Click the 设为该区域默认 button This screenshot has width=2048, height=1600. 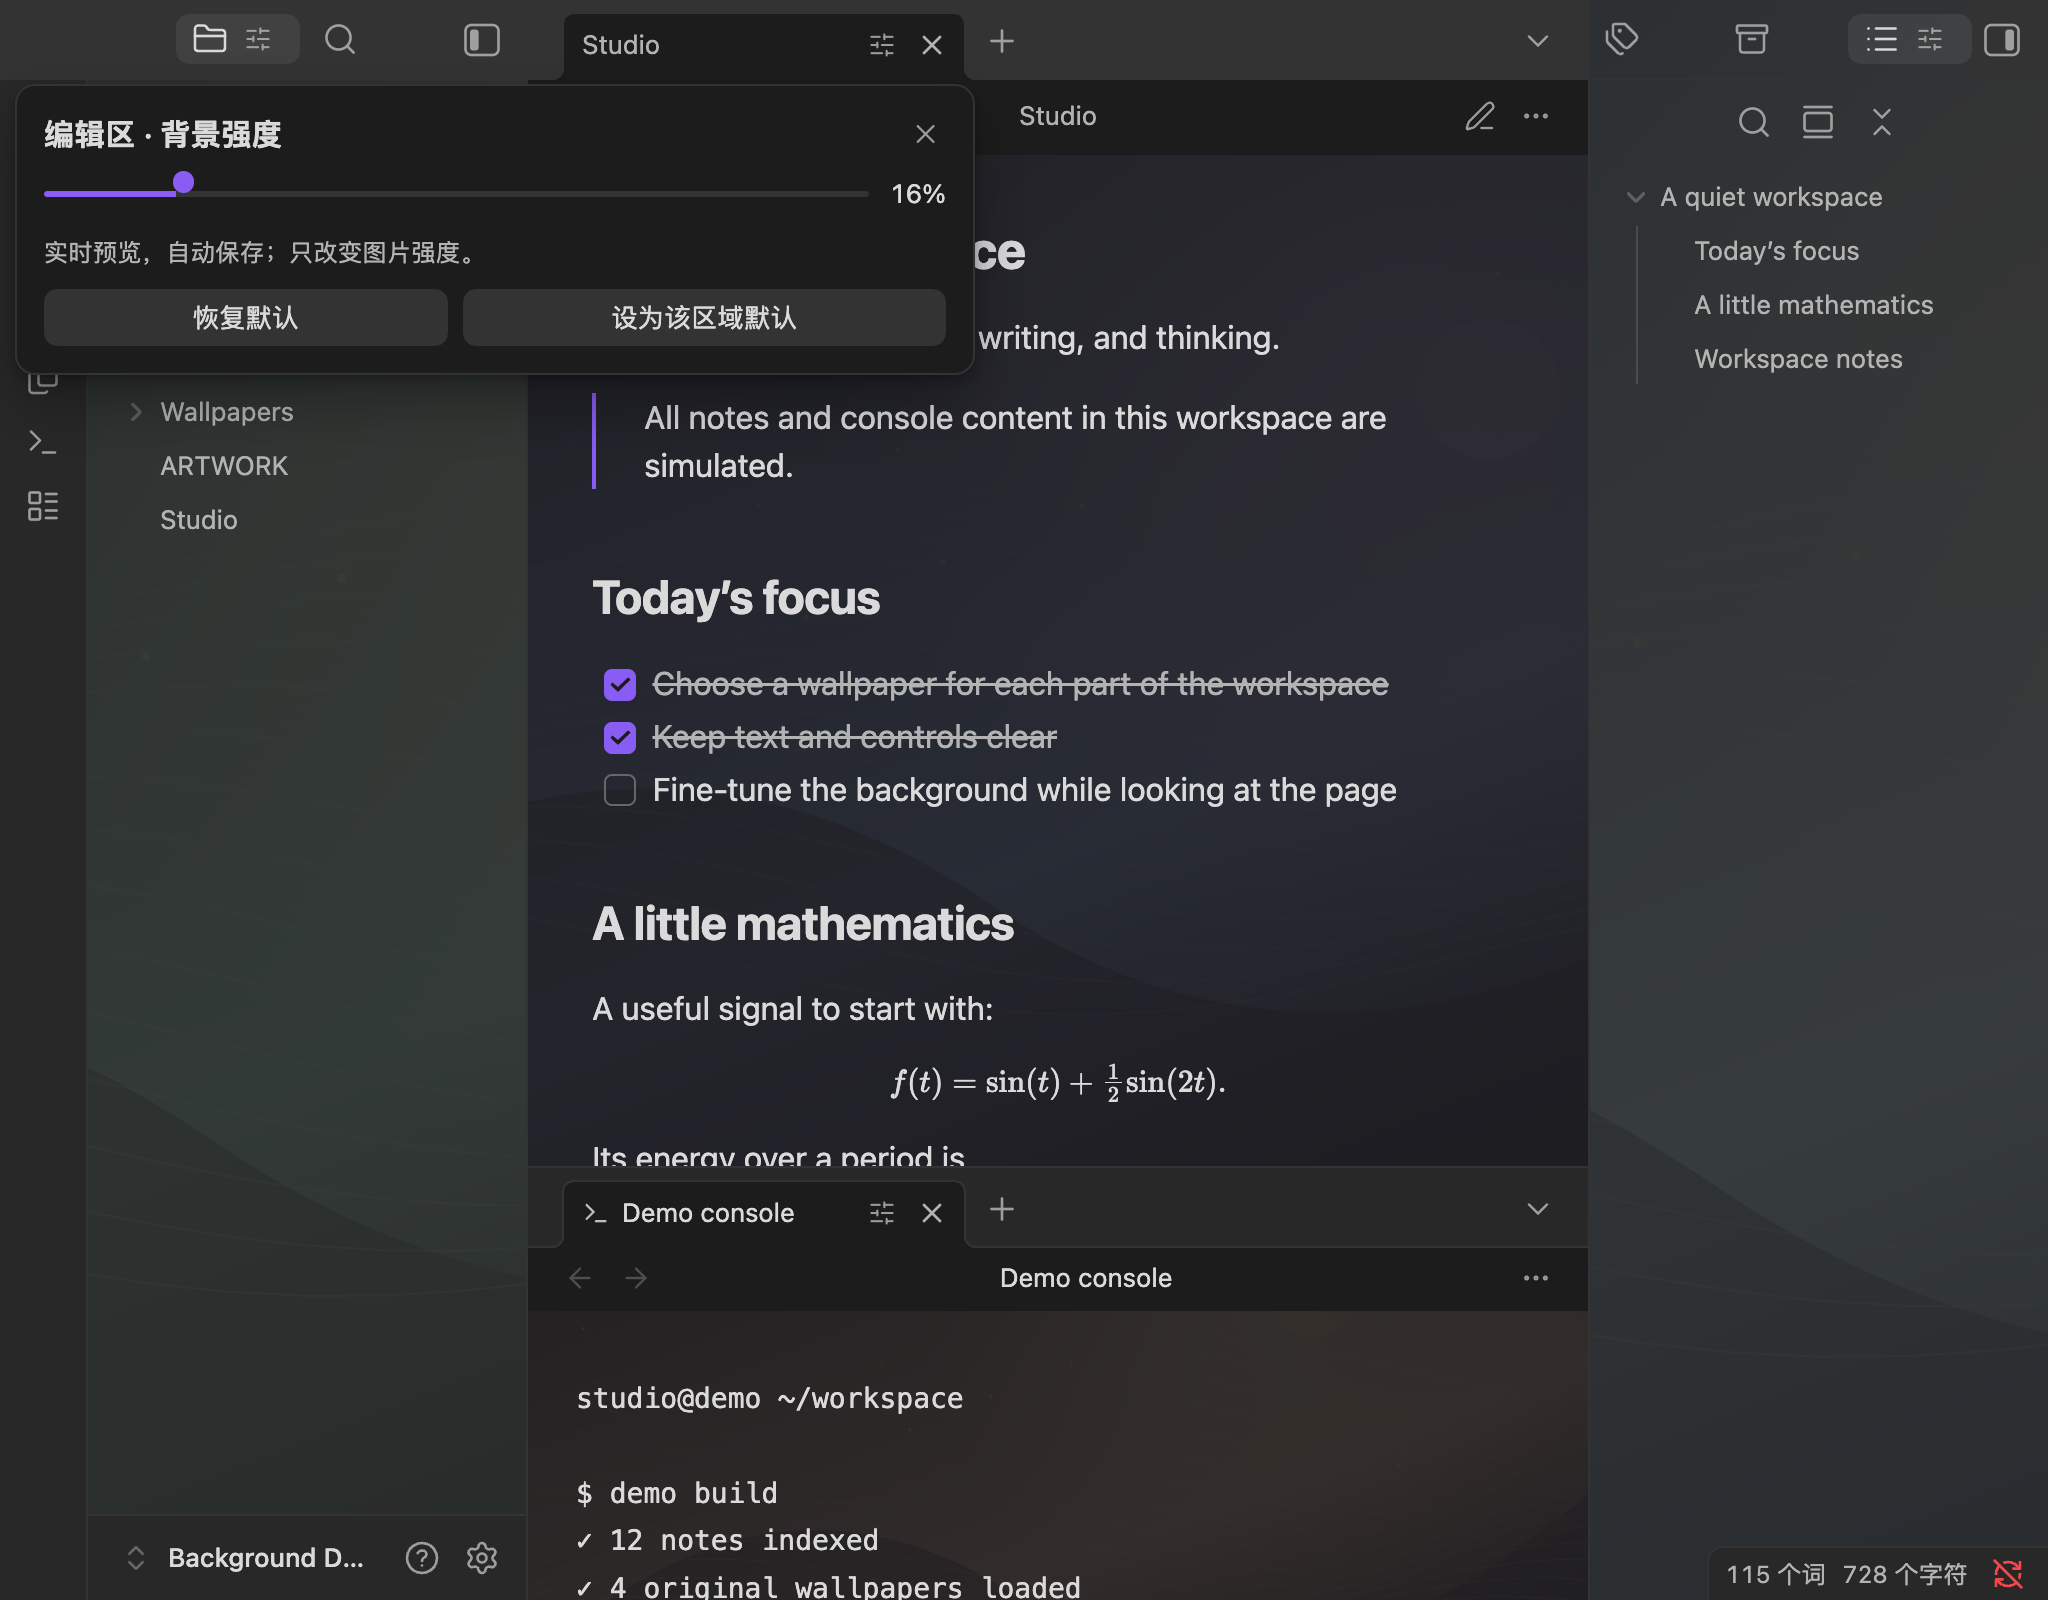[704, 318]
